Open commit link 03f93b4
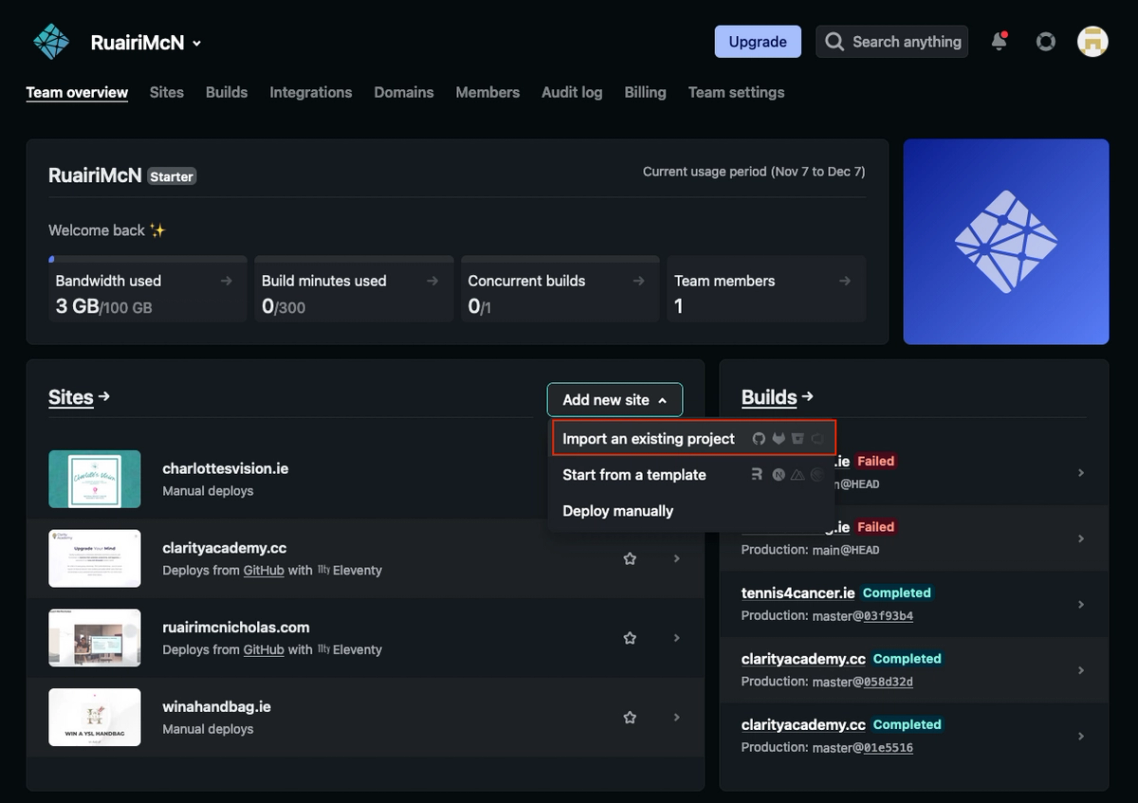1138x803 pixels. tap(888, 616)
